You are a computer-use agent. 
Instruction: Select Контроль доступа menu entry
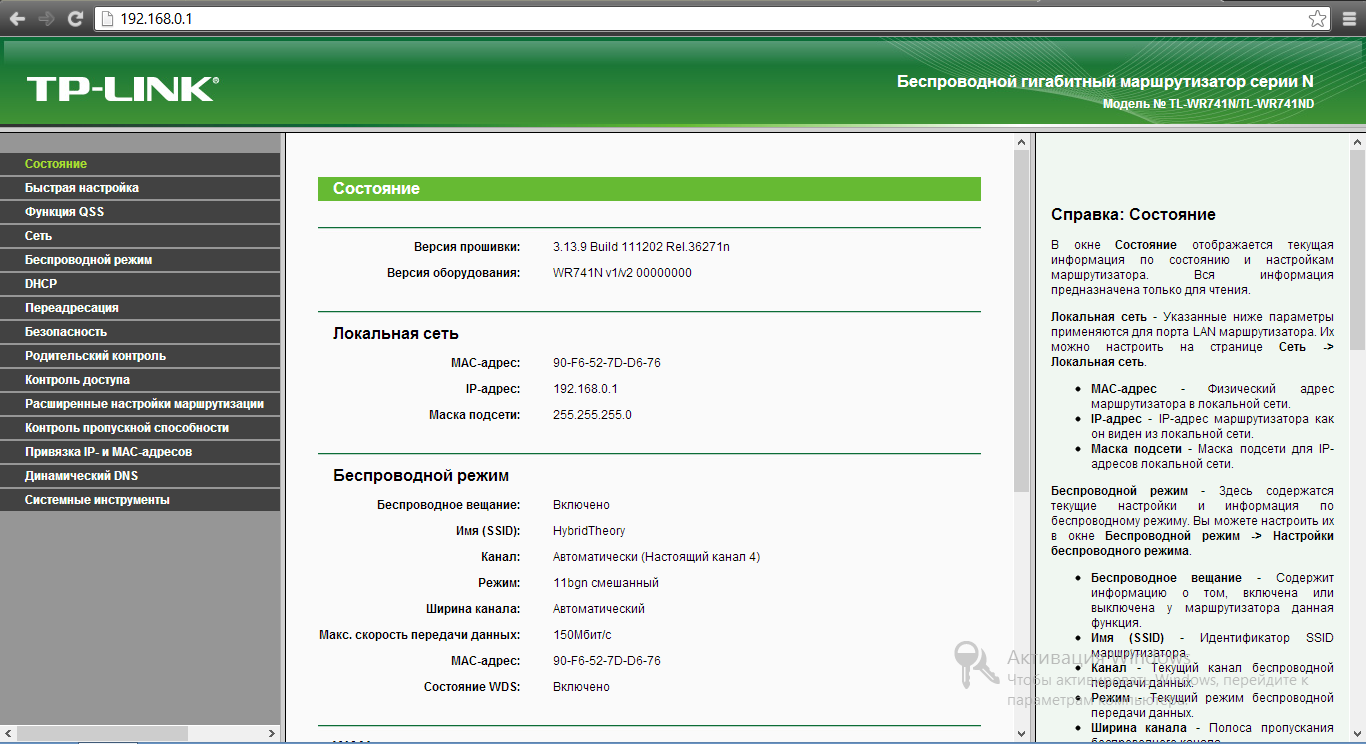[140, 380]
